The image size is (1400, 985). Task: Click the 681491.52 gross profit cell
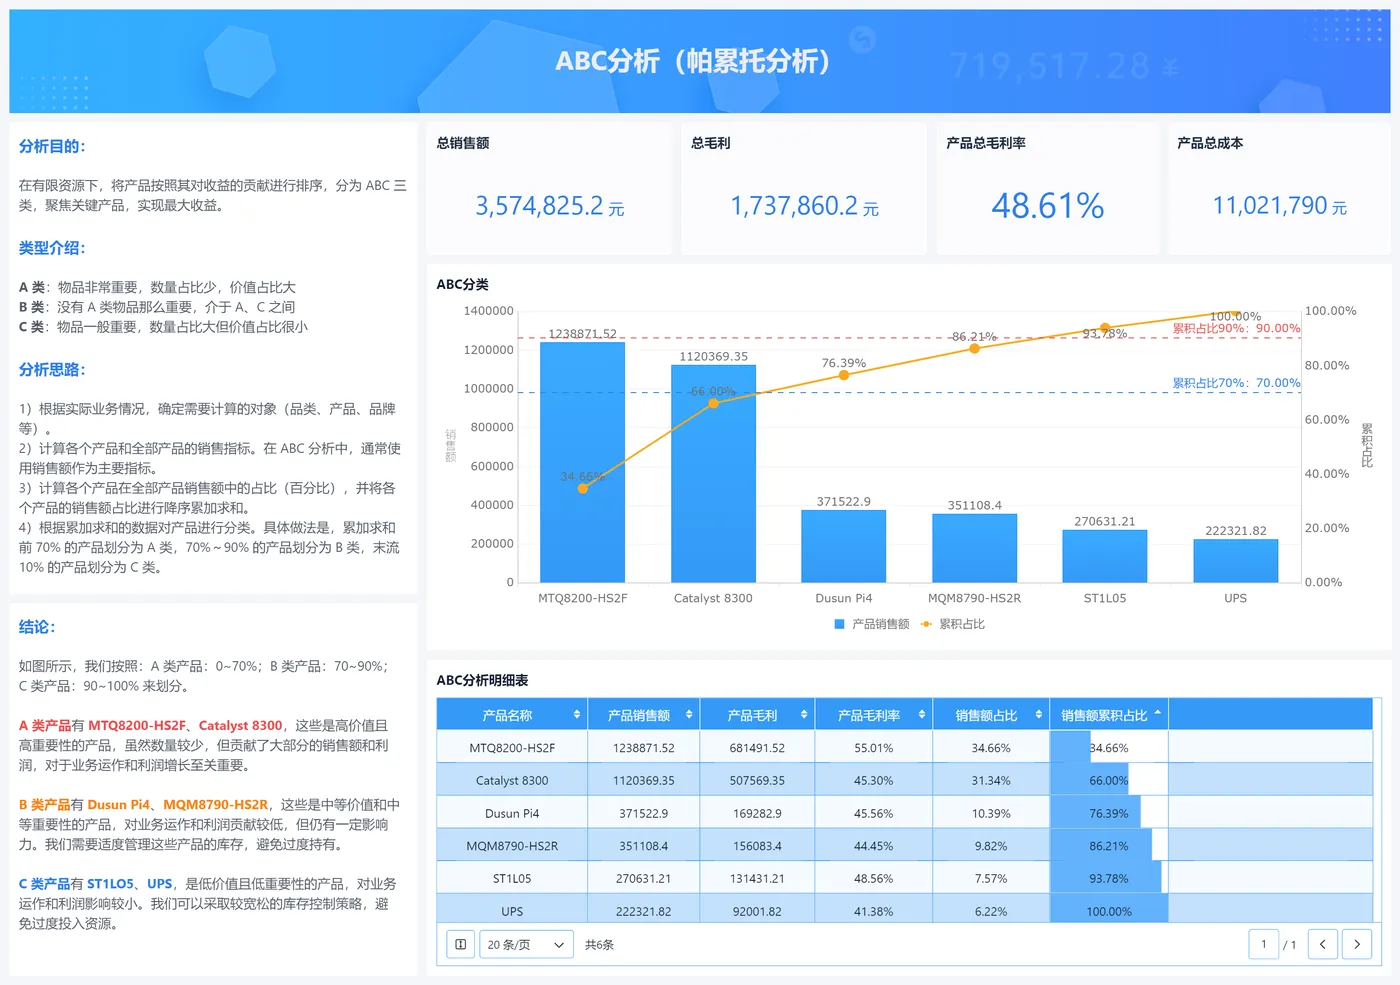757,748
